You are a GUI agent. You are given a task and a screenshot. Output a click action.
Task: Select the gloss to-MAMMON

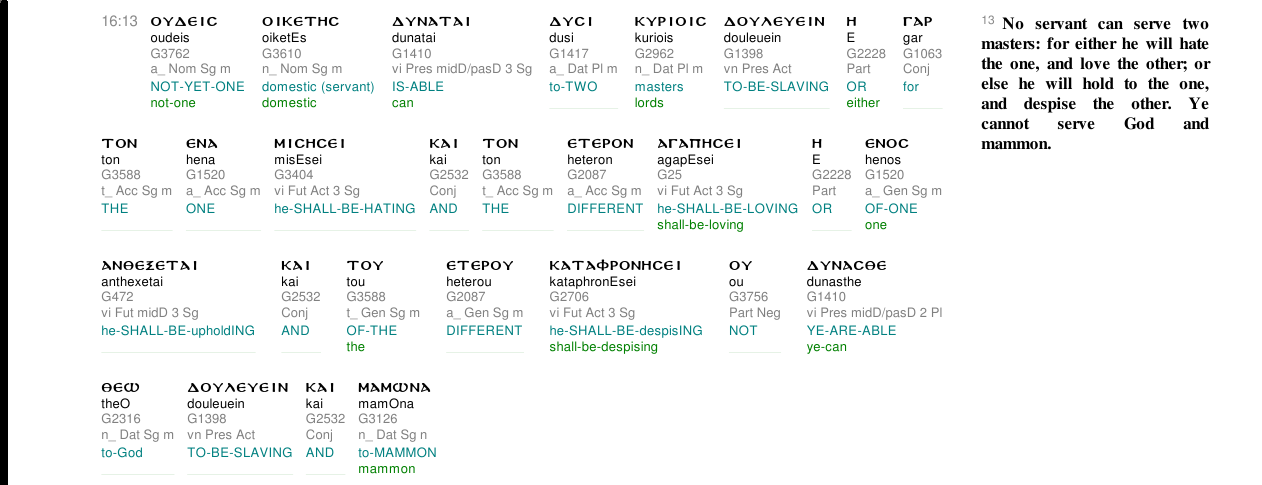pyautogui.click(x=397, y=452)
